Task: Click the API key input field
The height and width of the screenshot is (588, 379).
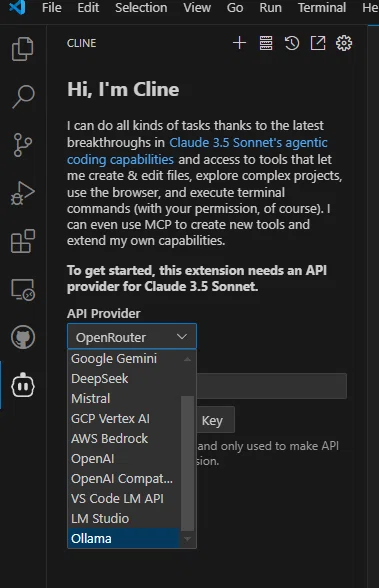Action: 272,386
